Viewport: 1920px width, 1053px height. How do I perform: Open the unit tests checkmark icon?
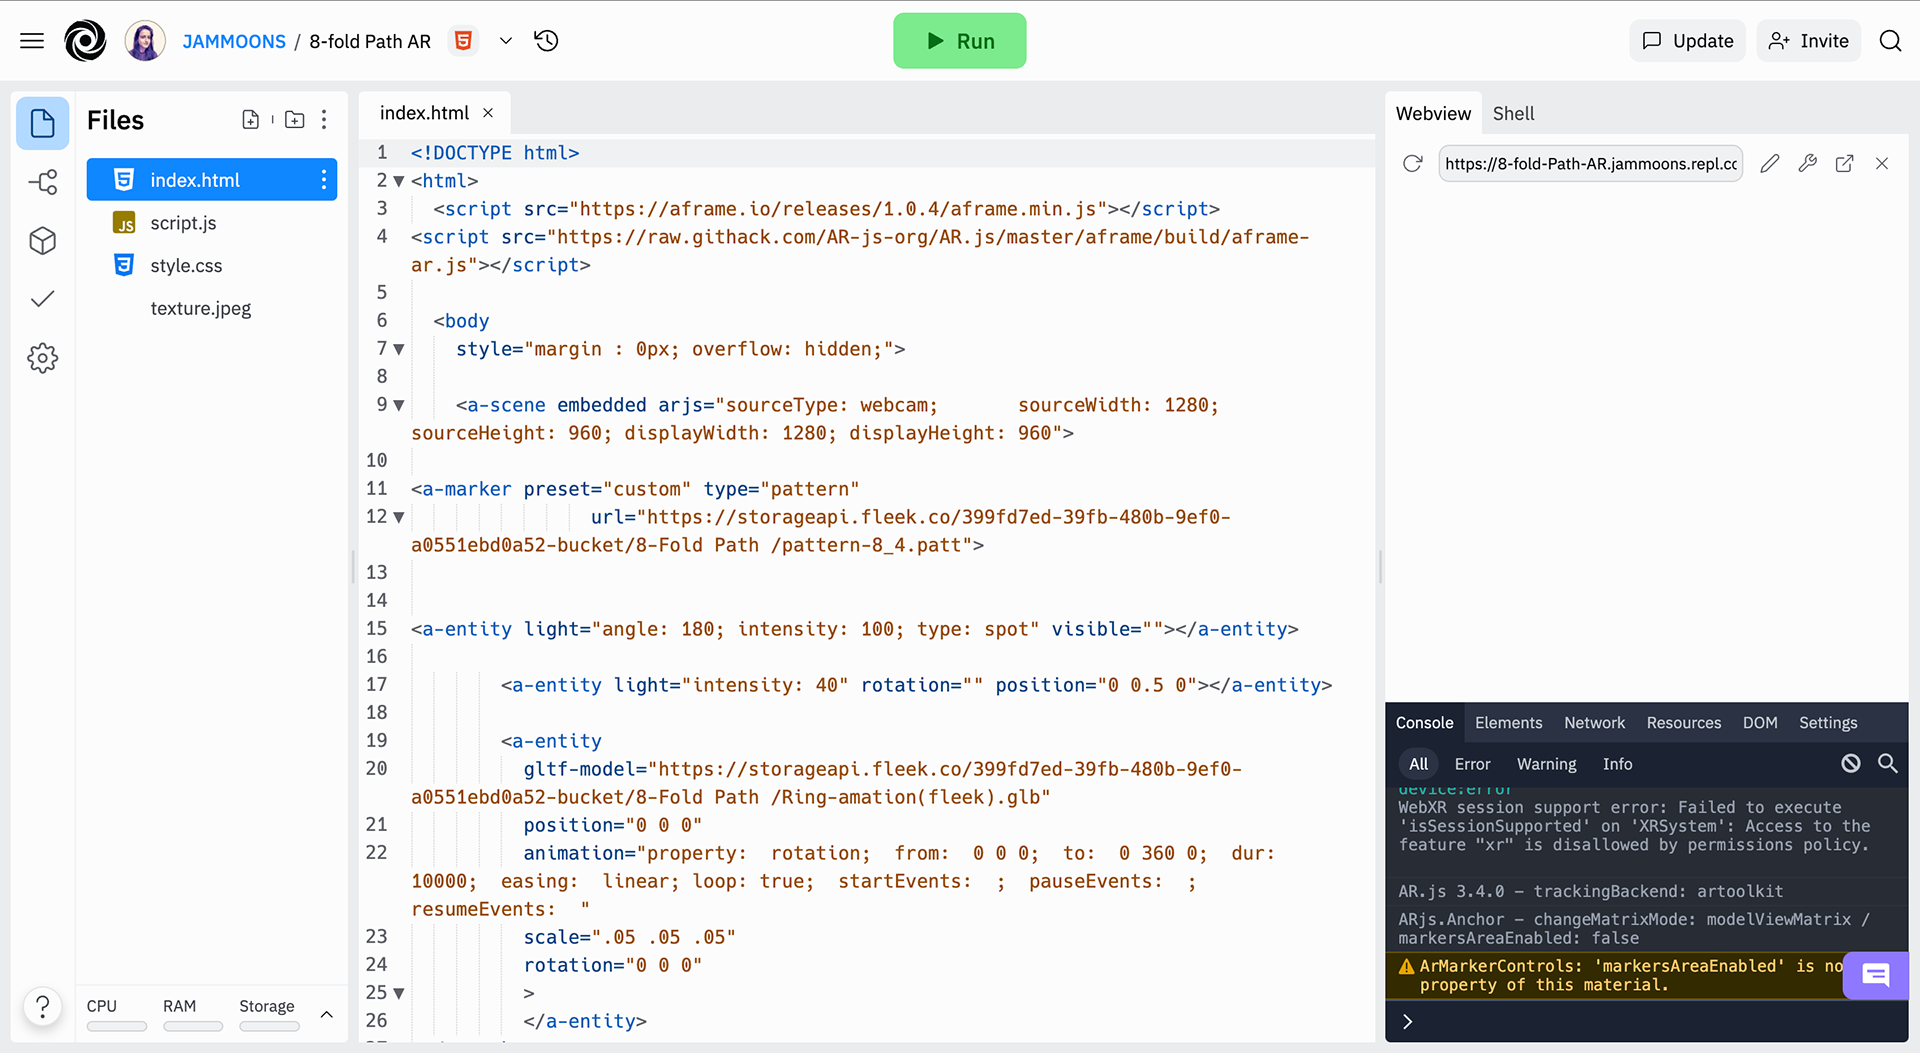tap(42, 299)
